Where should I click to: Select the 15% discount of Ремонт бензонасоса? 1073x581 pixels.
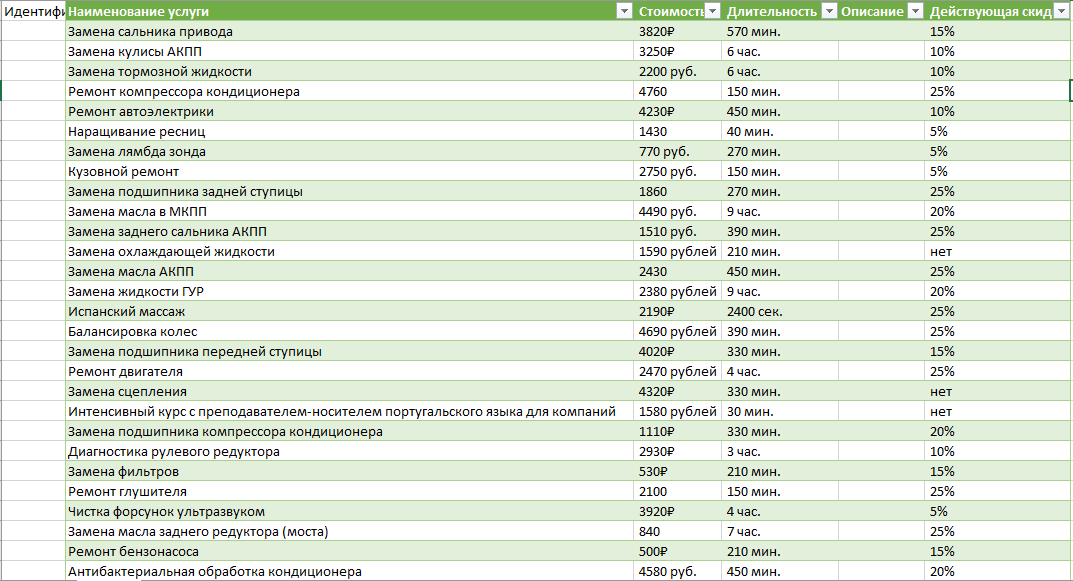point(998,551)
